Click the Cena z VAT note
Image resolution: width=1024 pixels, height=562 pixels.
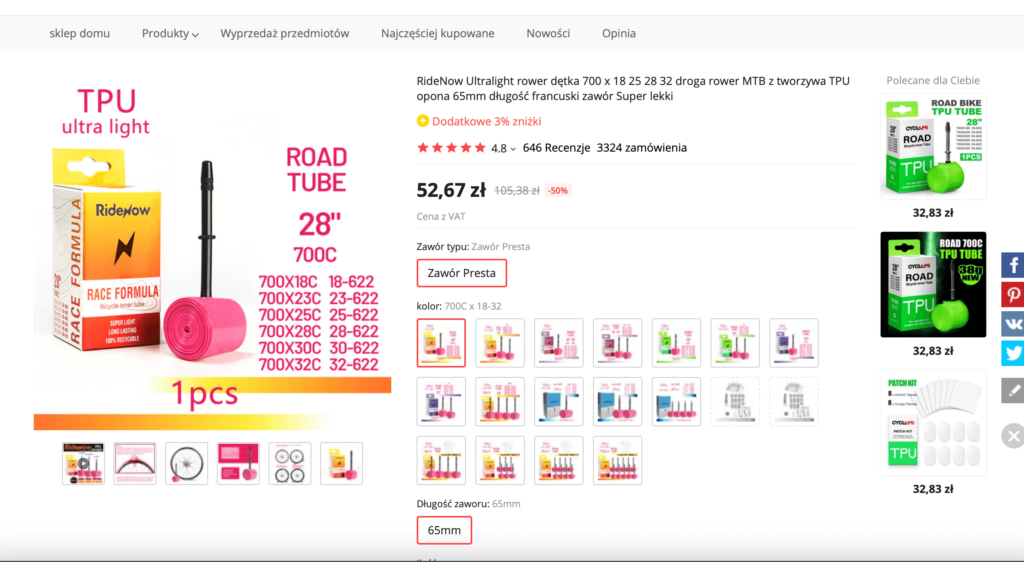coord(441,216)
